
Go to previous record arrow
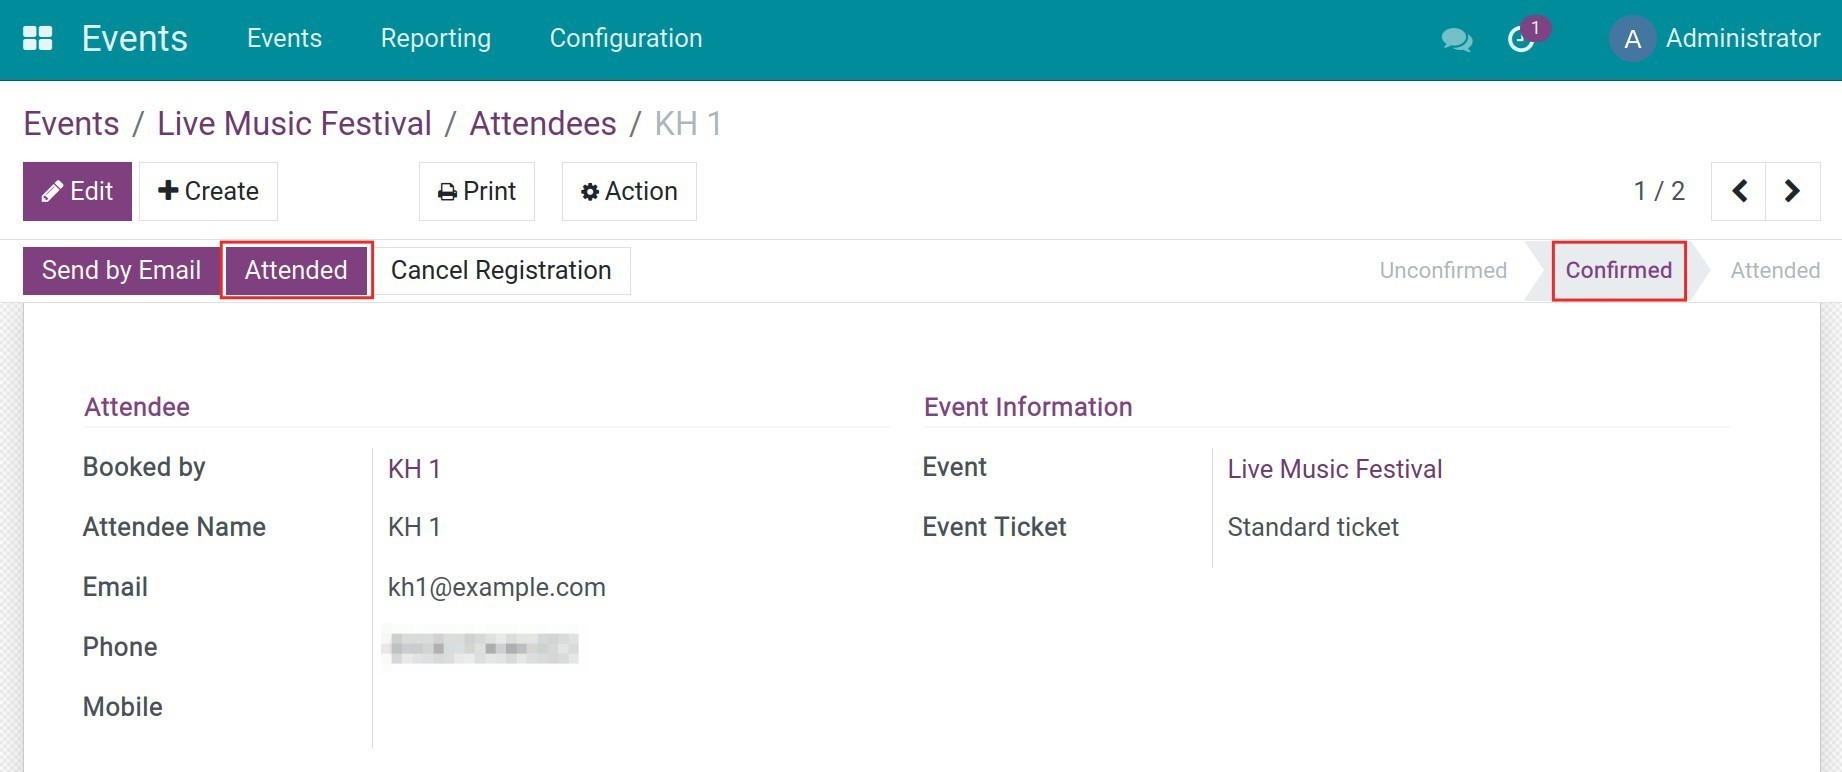(1739, 191)
